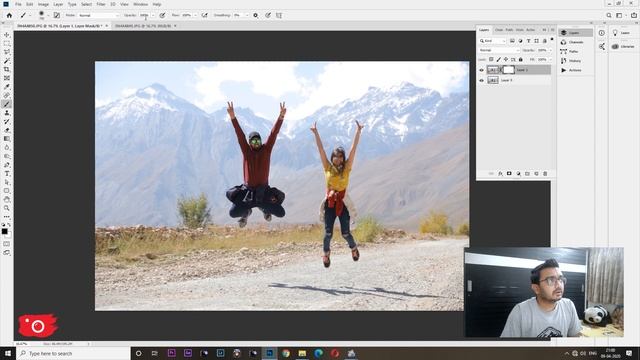Viewport: 640px width, 360px height.
Task: Open the Filter menu
Action: click(x=101, y=4)
